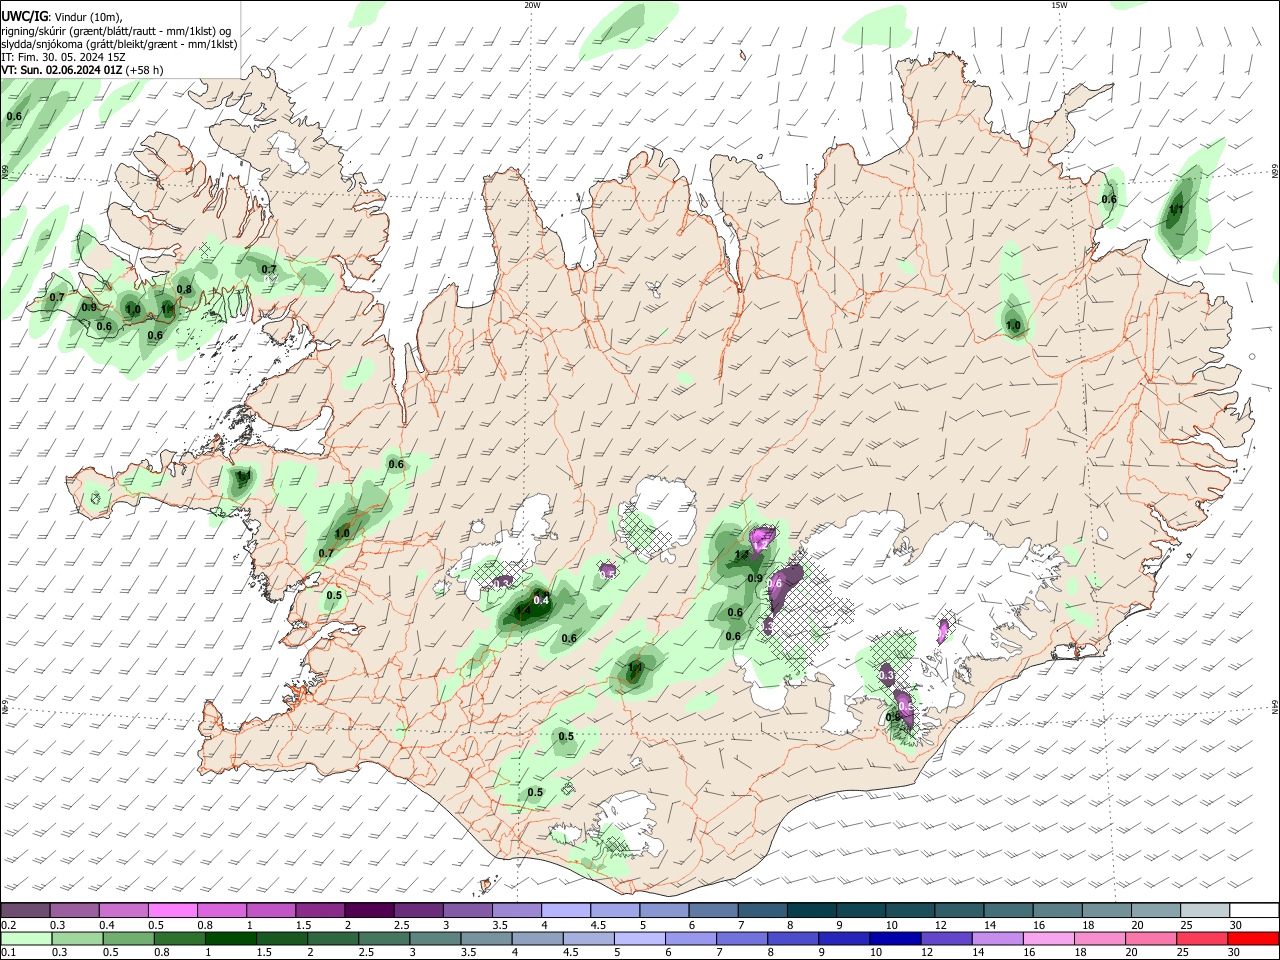Viewport: 1280px width, 960px height.
Task: Select the 'IT: Fim. 30. 05. 2024 15Z' line
Action: tap(64, 57)
